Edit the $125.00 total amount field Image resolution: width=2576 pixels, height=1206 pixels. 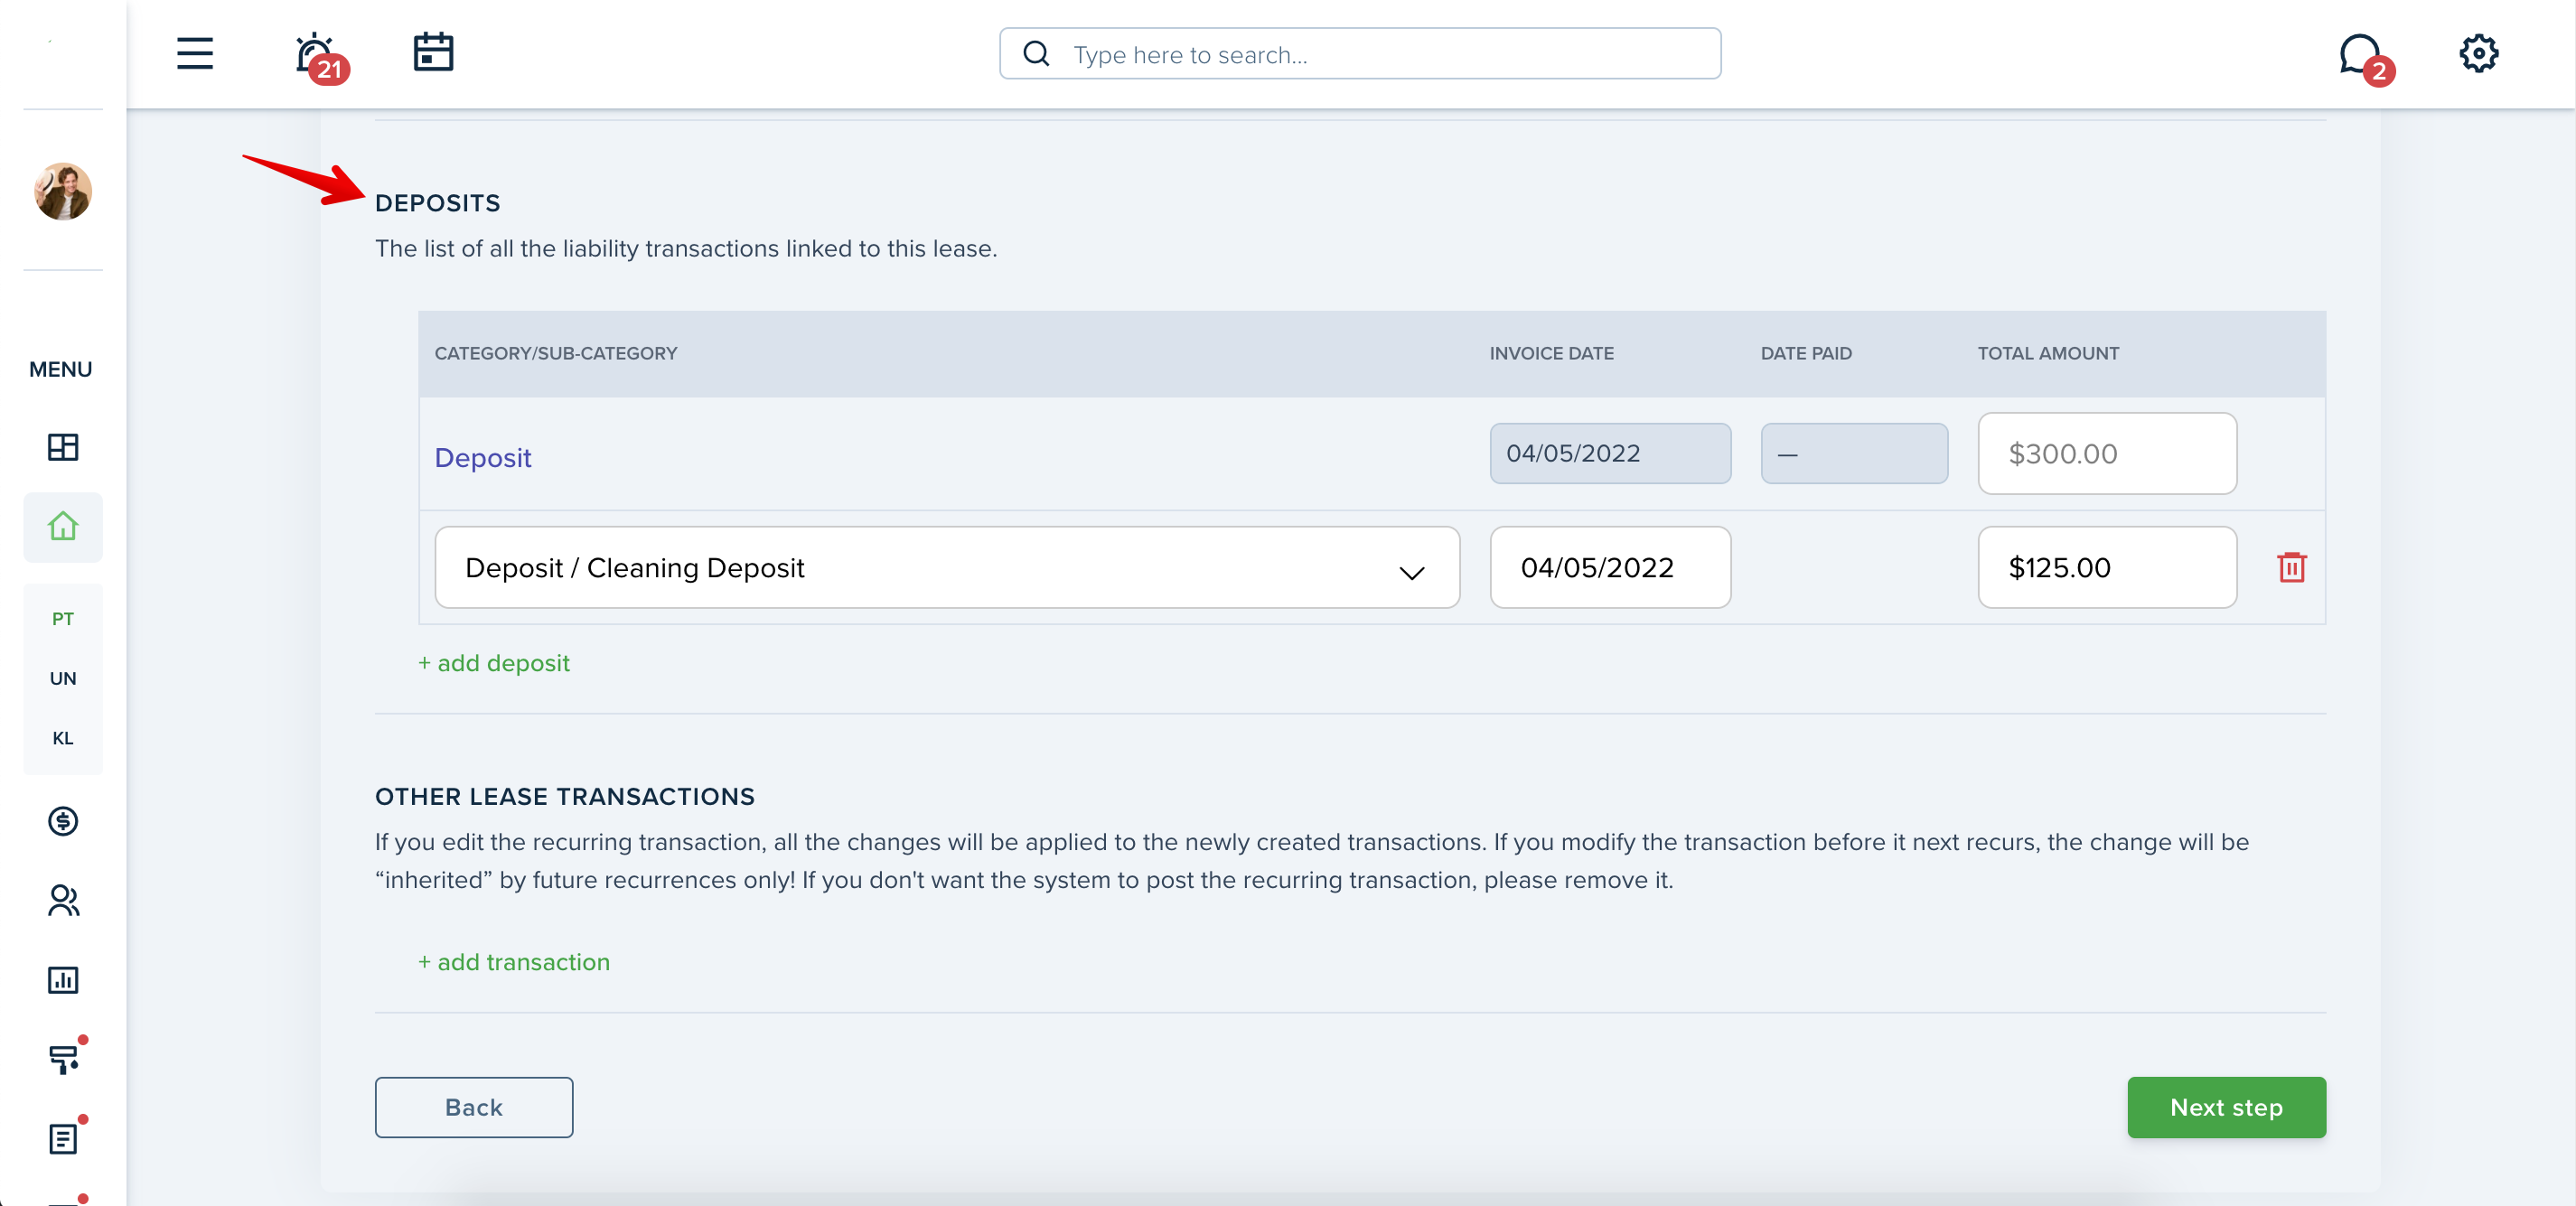(x=2107, y=567)
